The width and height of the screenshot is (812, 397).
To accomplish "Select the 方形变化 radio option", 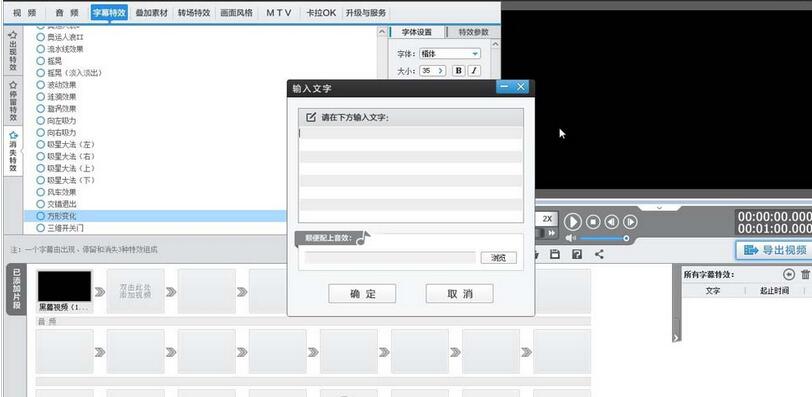I will click(40, 216).
